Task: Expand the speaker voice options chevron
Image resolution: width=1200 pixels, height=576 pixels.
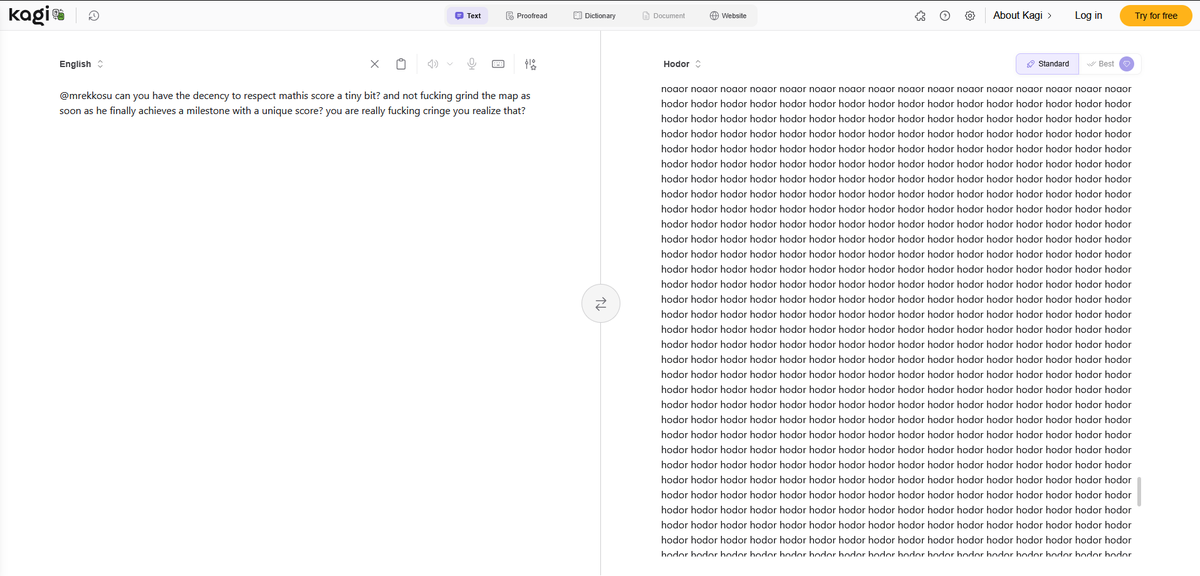Action: [x=450, y=64]
